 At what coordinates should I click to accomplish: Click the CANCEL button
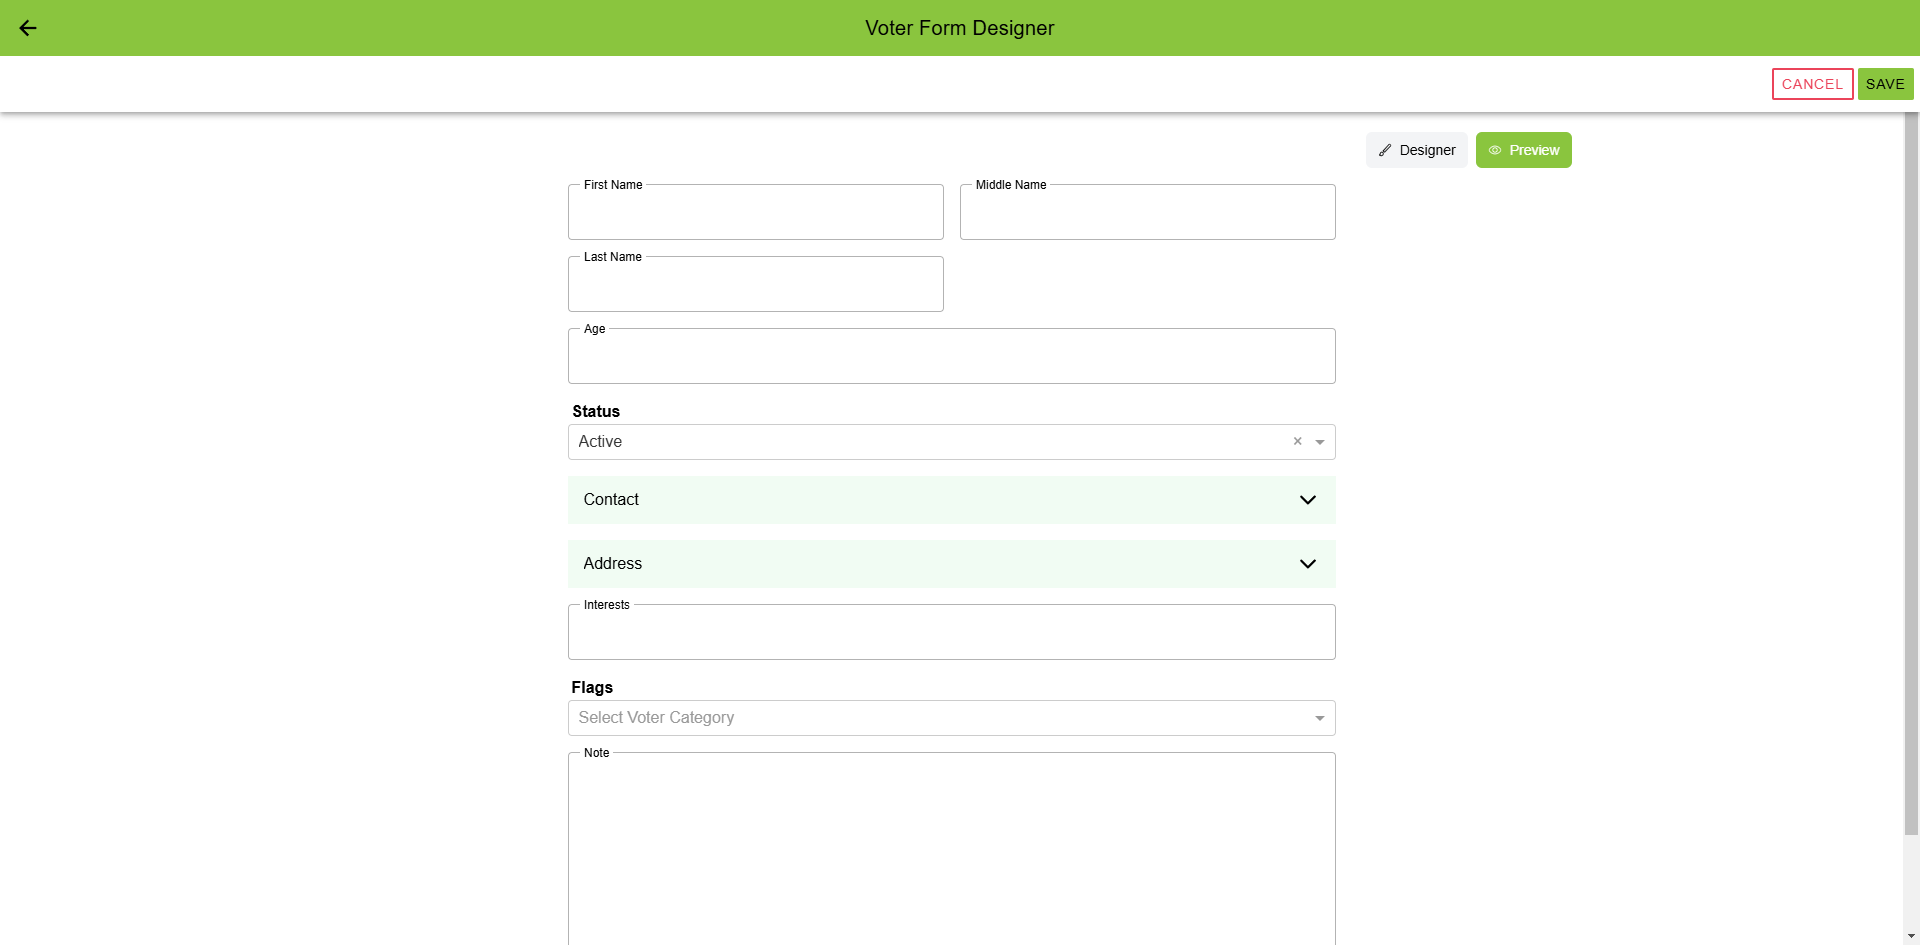point(1812,84)
